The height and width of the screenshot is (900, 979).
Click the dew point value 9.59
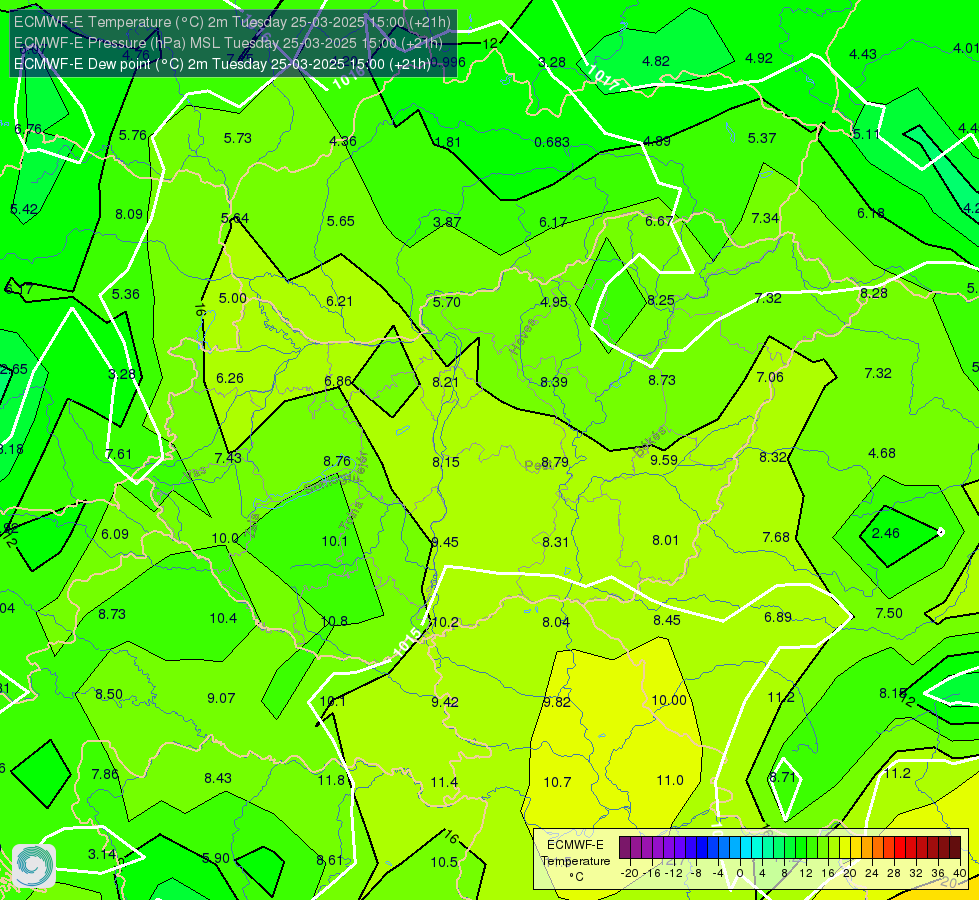point(664,460)
